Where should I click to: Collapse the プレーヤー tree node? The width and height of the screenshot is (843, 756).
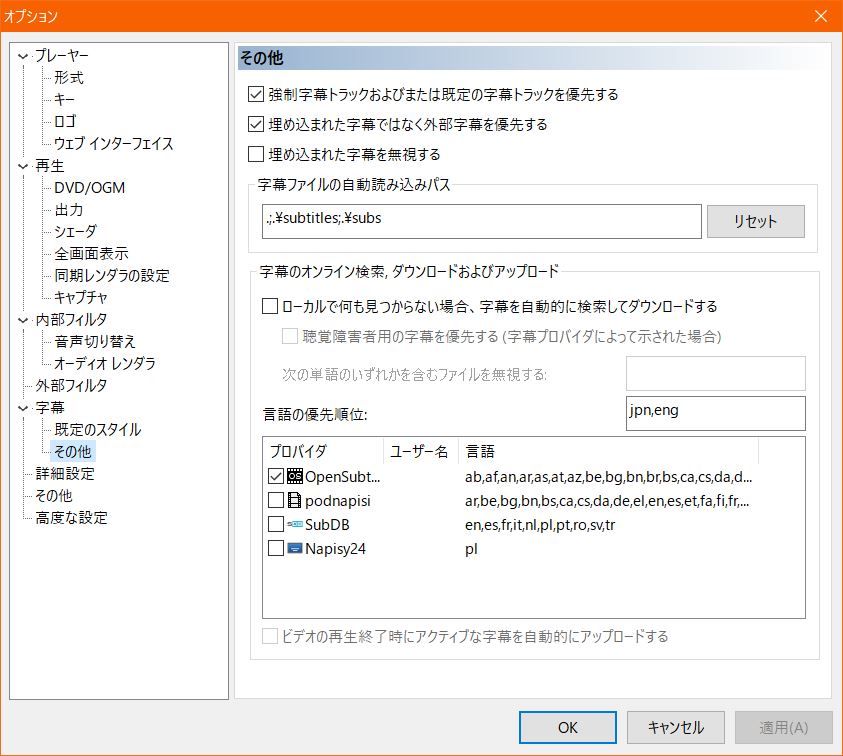pyautogui.click(x=23, y=56)
